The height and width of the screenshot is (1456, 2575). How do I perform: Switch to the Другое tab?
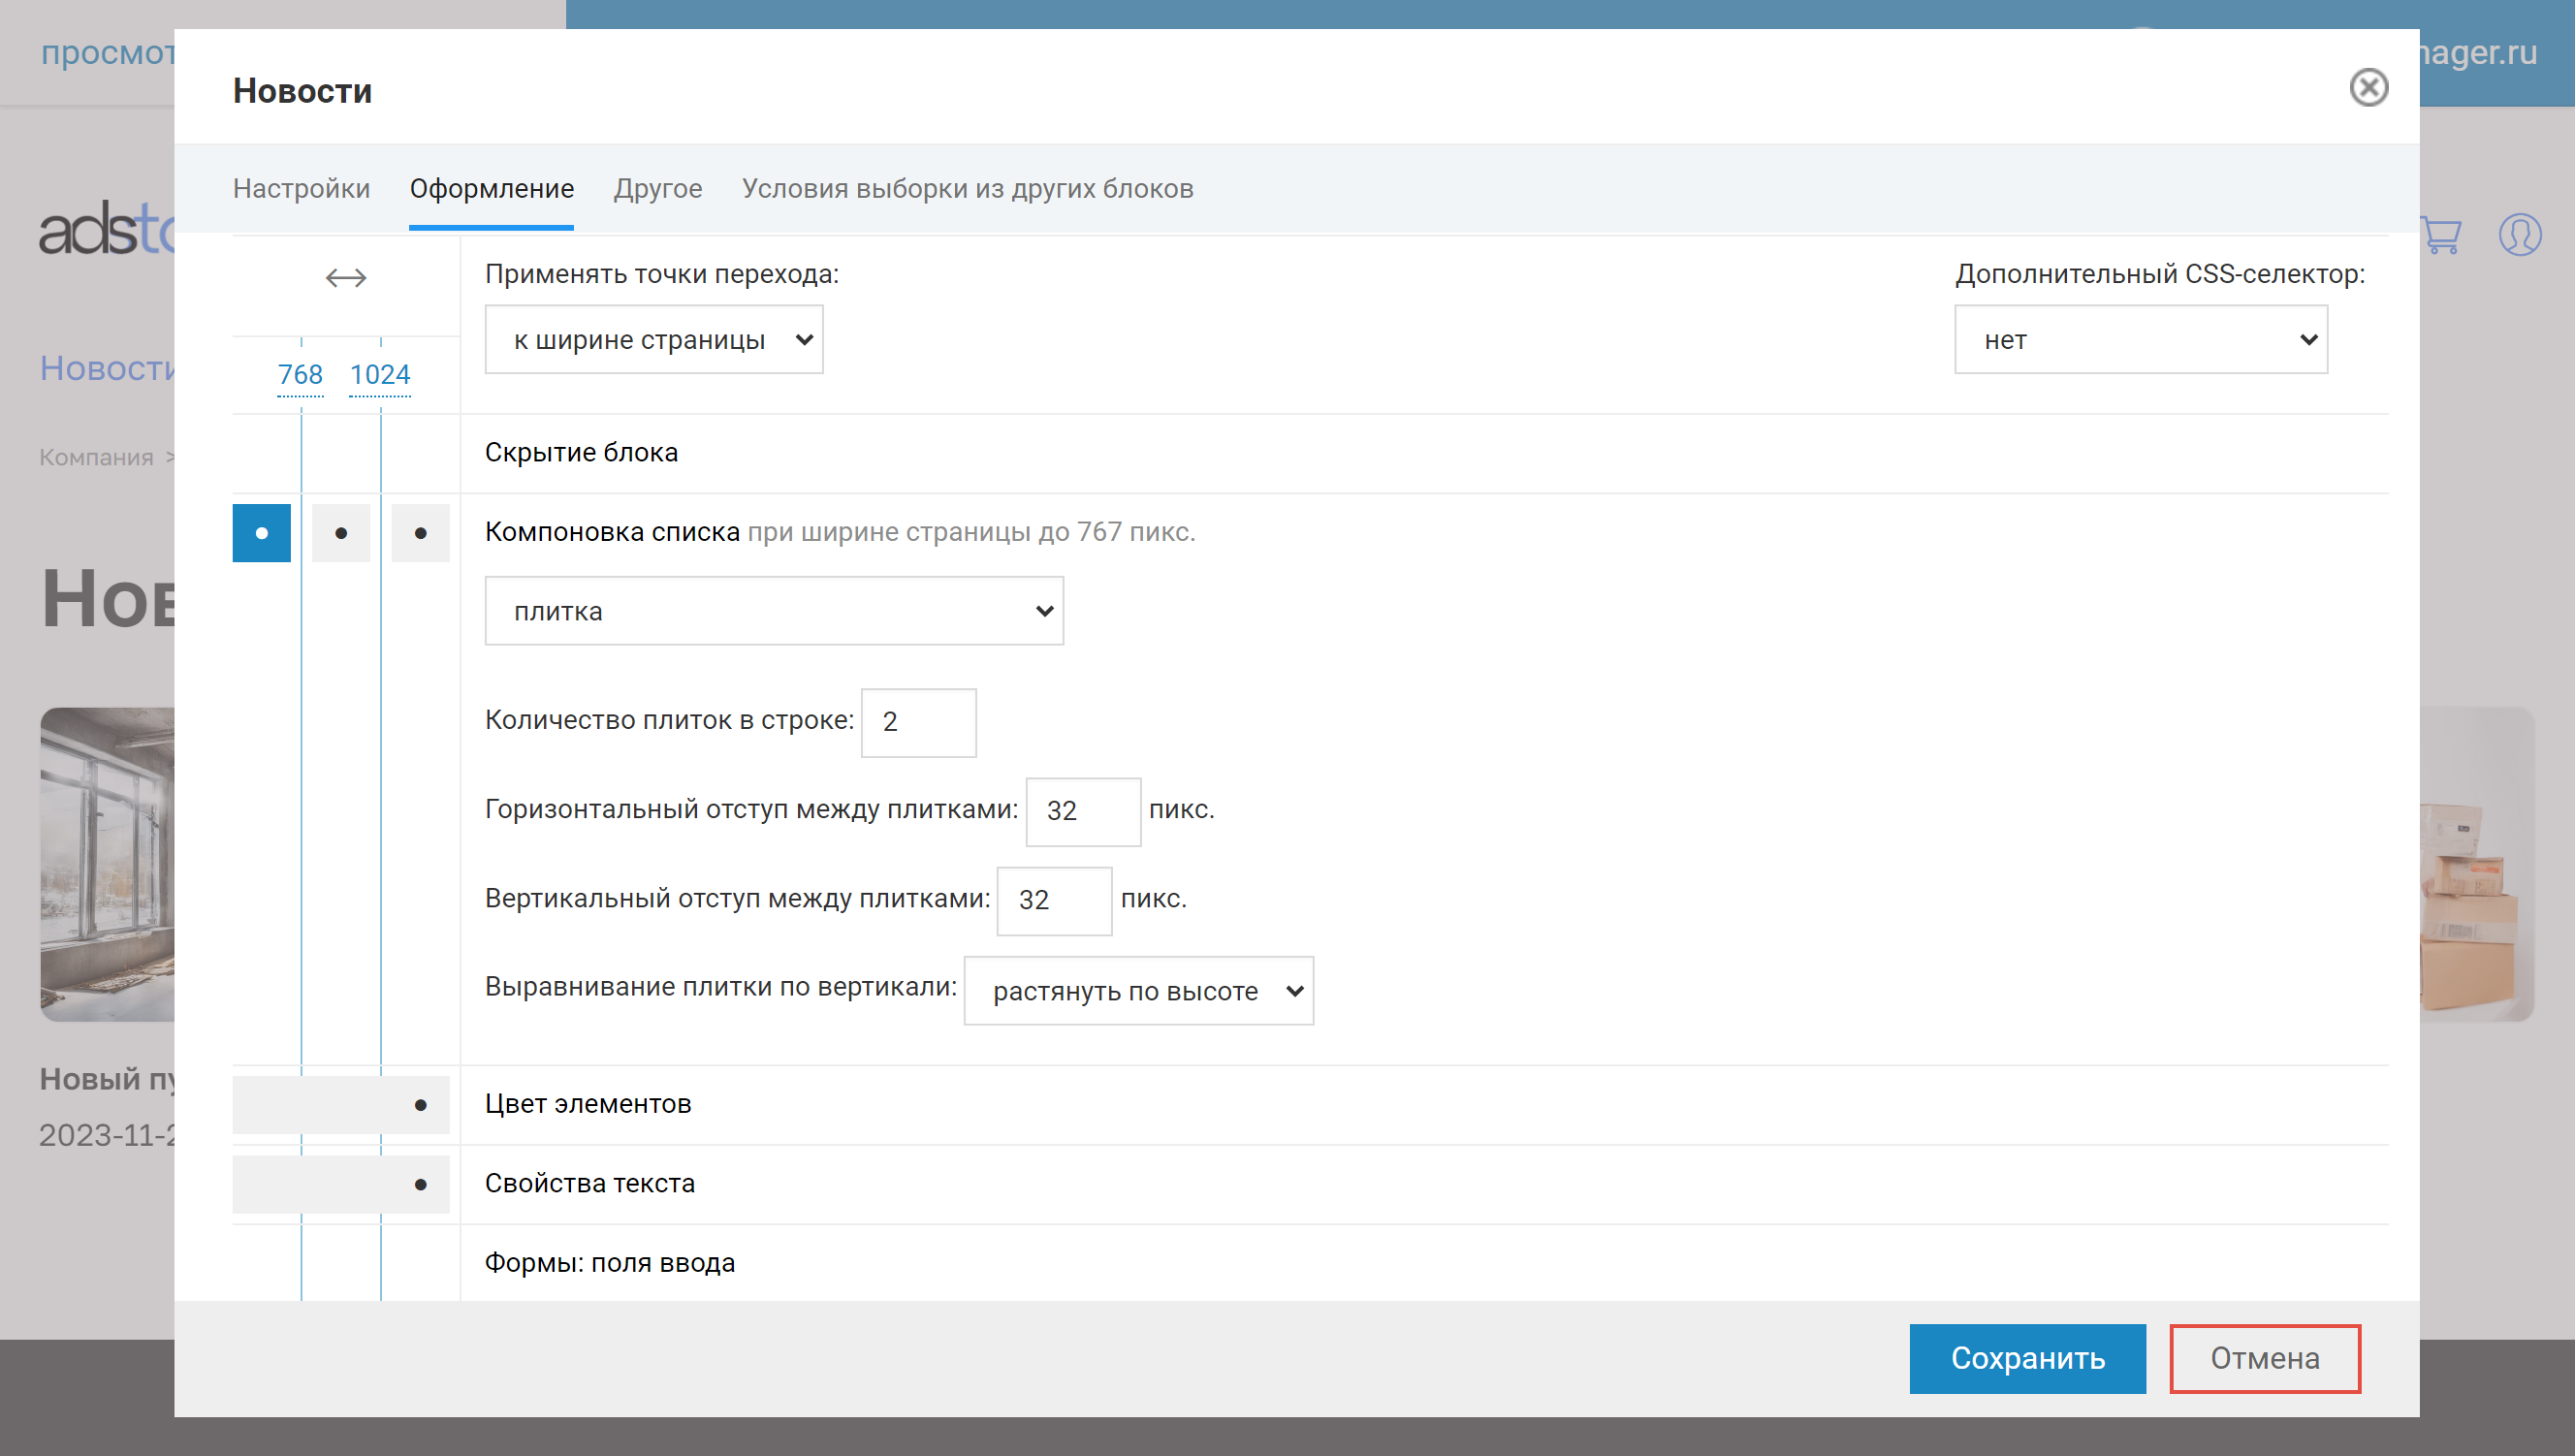point(658,187)
